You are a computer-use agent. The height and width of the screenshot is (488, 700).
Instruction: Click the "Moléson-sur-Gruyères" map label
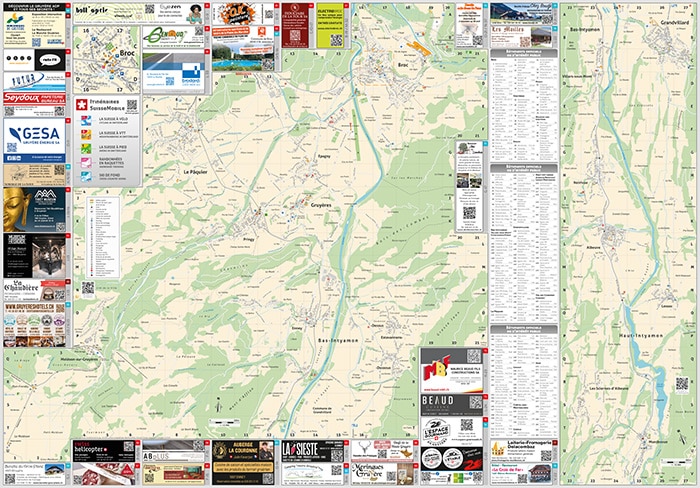pos(79,359)
